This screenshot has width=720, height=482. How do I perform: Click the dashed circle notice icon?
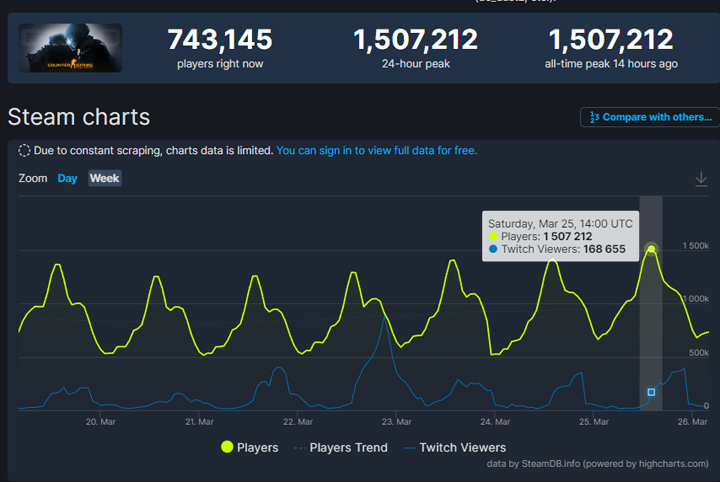click(x=24, y=151)
